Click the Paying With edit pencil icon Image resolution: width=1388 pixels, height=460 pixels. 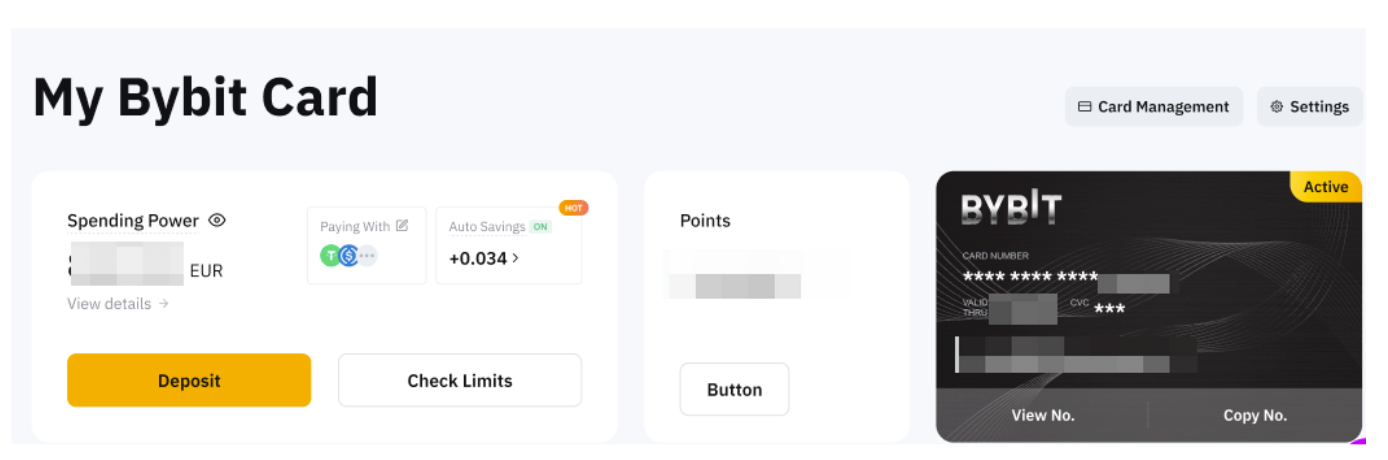(402, 226)
